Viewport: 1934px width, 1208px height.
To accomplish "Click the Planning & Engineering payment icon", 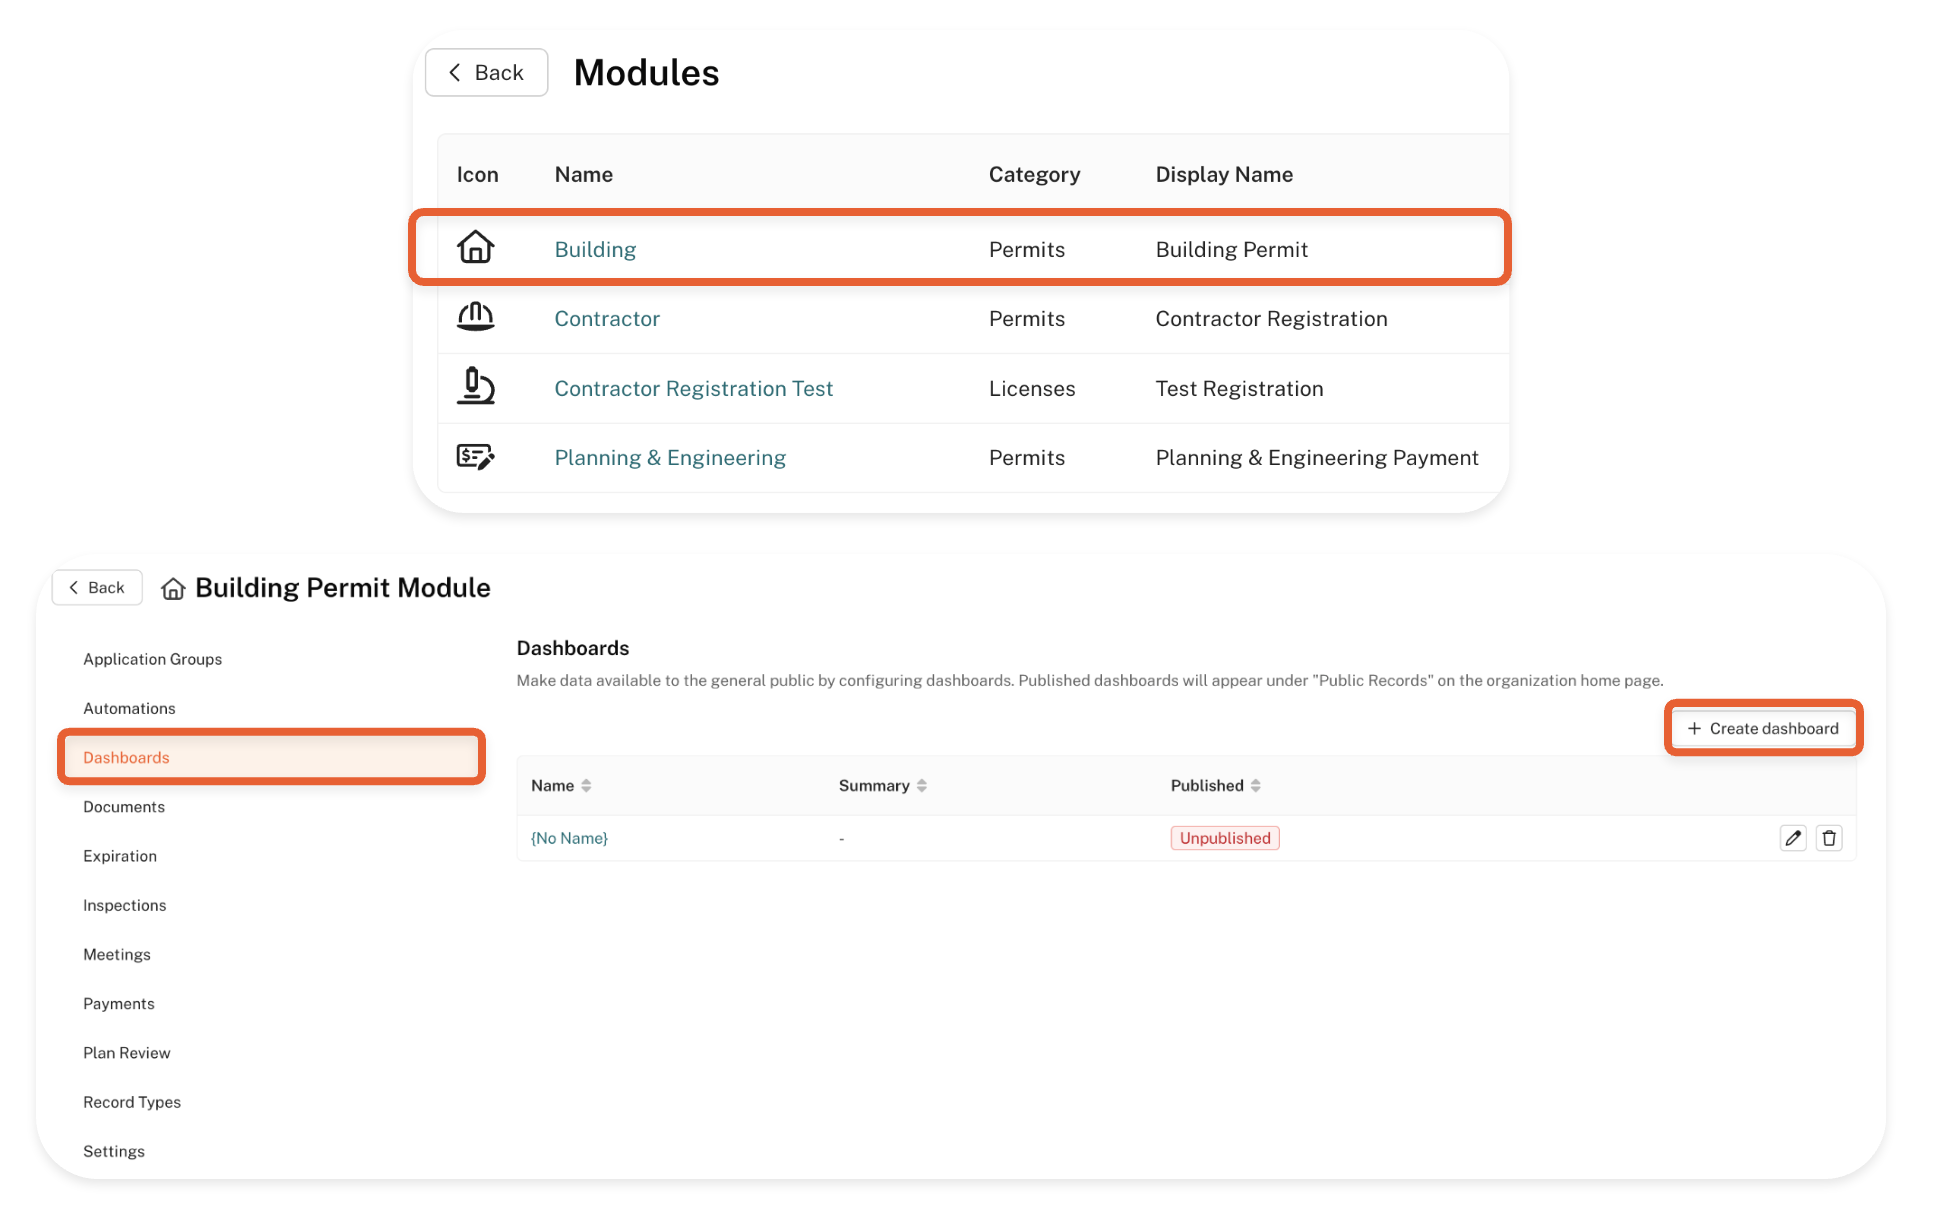I will point(475,457).
